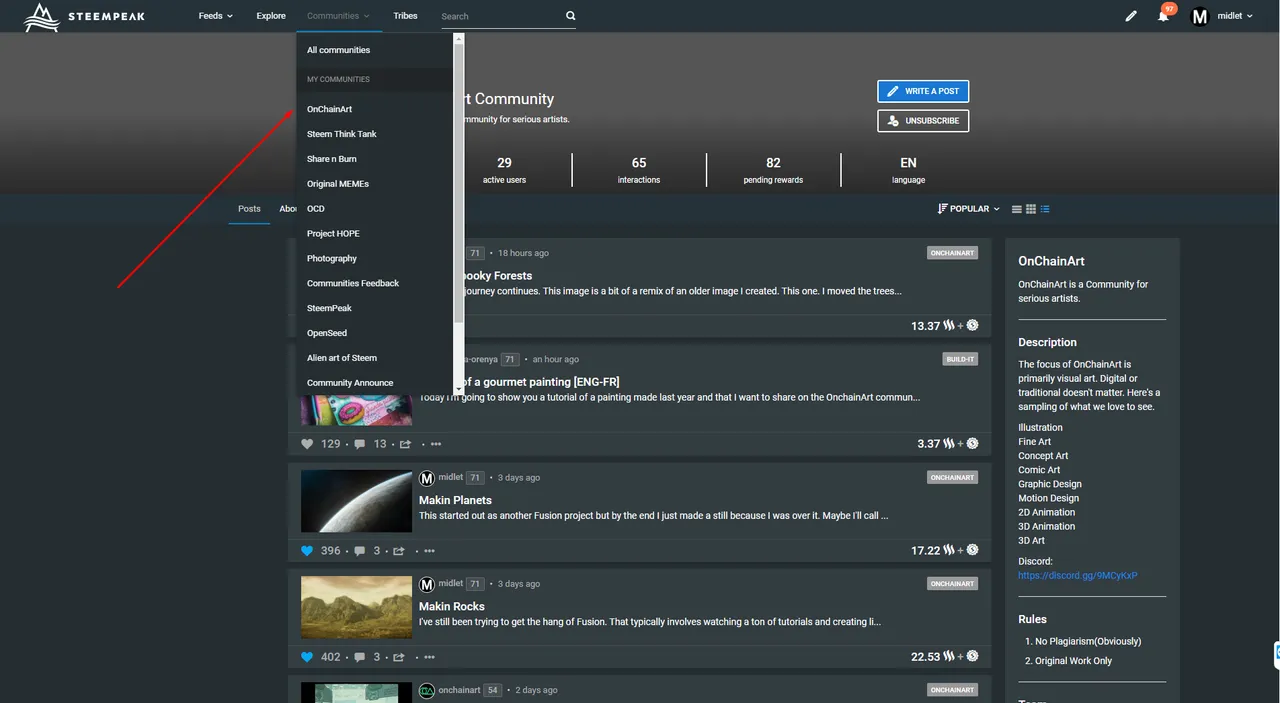Open the Explore menu item
Image resolution: width=1280 pixels, height=703 pixels.
[x=271, y=16]
